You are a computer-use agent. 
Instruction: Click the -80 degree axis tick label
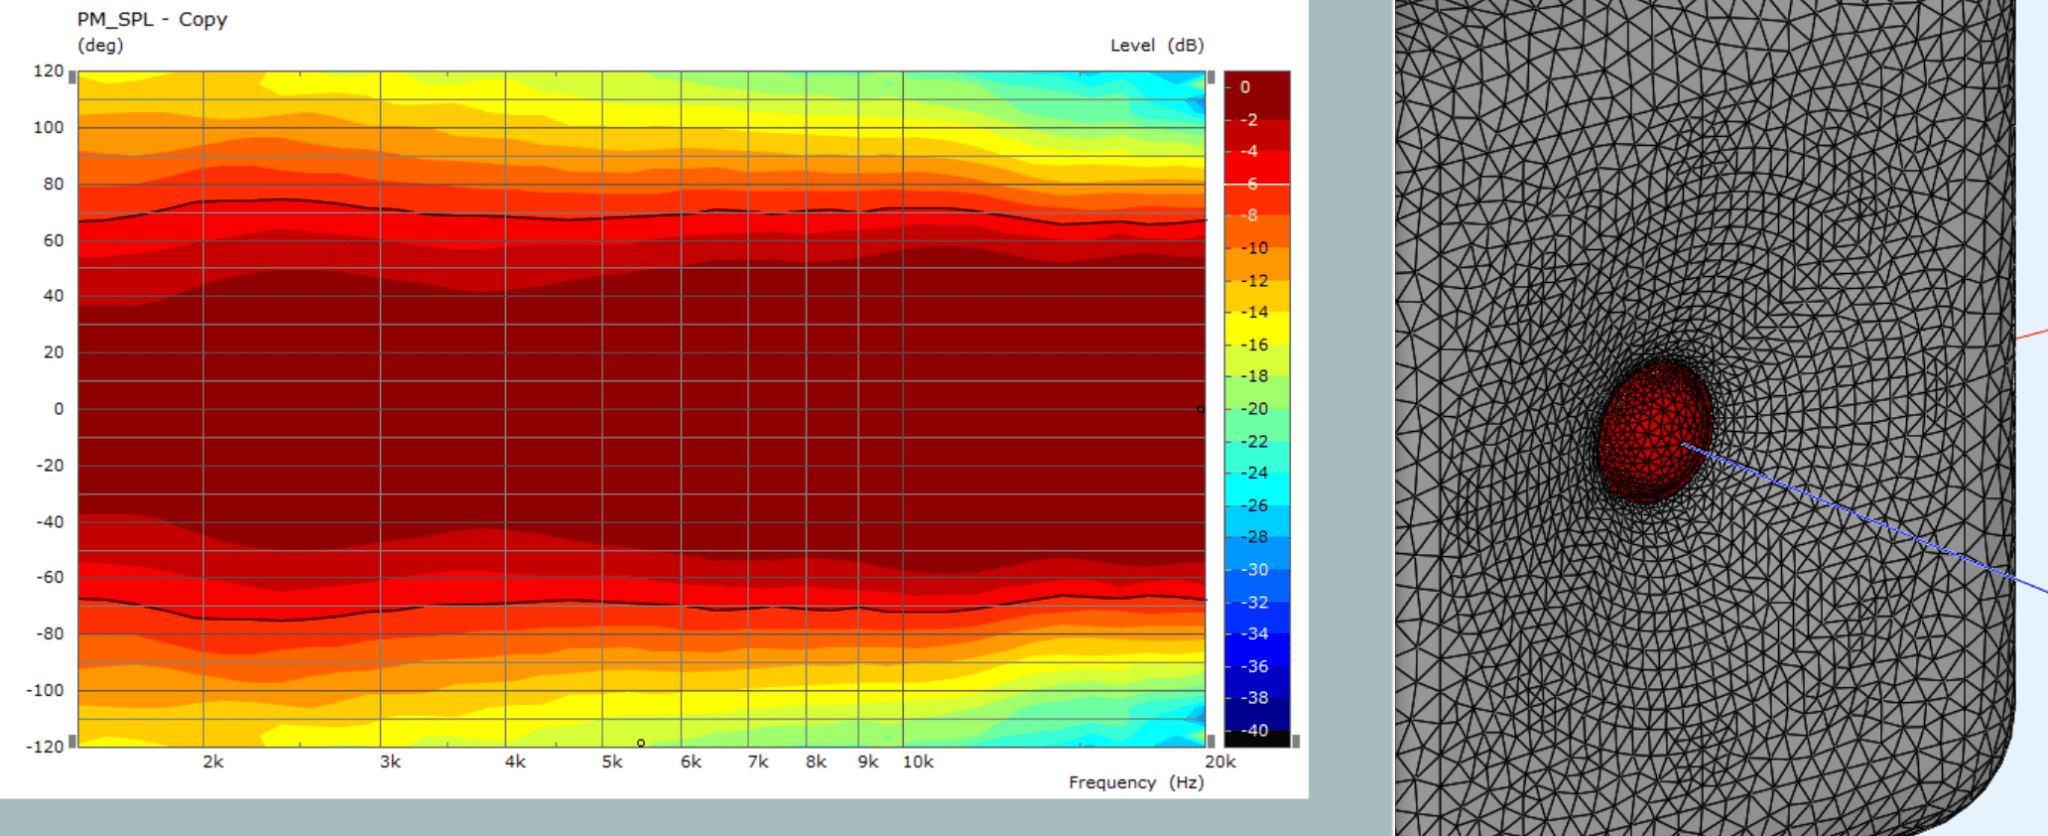50,634
